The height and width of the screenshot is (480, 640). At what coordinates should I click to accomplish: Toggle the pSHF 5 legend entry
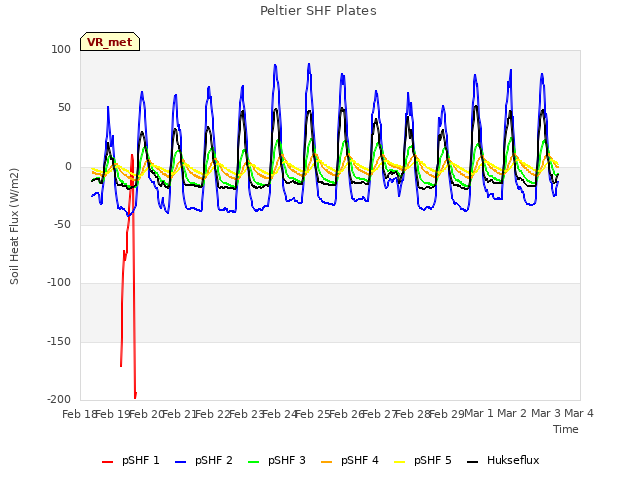423,461
